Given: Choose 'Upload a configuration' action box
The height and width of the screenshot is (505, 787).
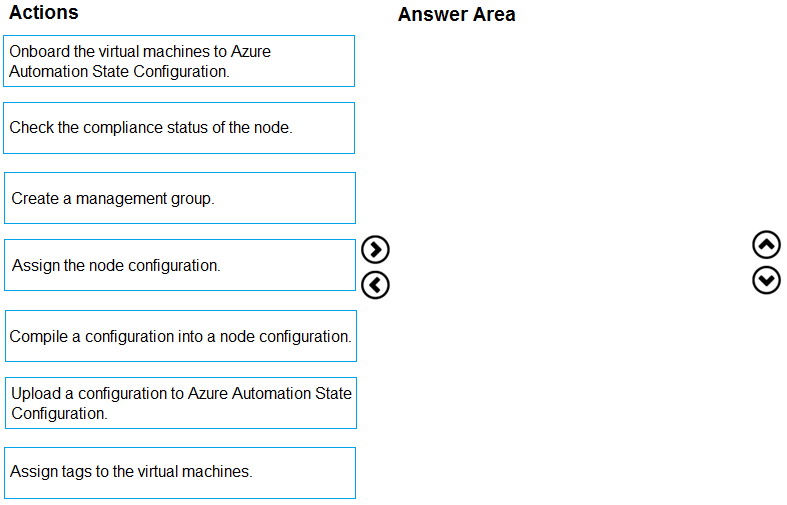Looking at the screenshot, I should click(180, 403).
